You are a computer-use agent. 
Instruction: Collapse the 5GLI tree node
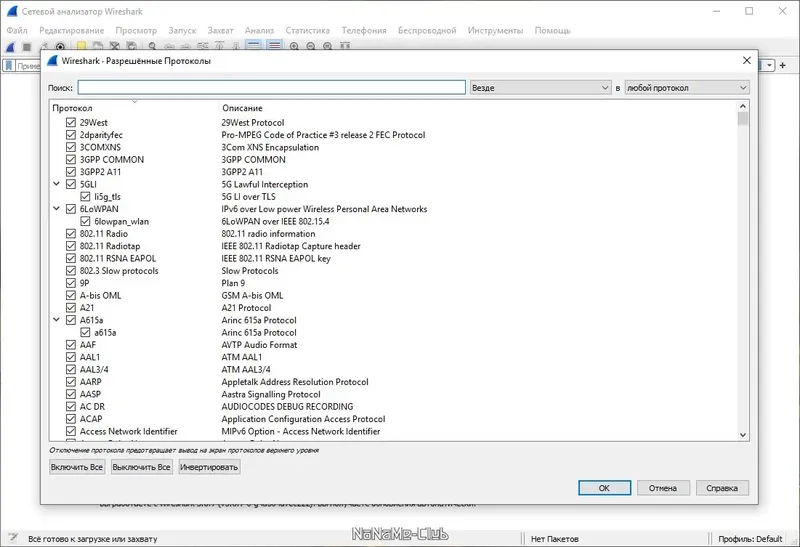(x=57, y=184)
